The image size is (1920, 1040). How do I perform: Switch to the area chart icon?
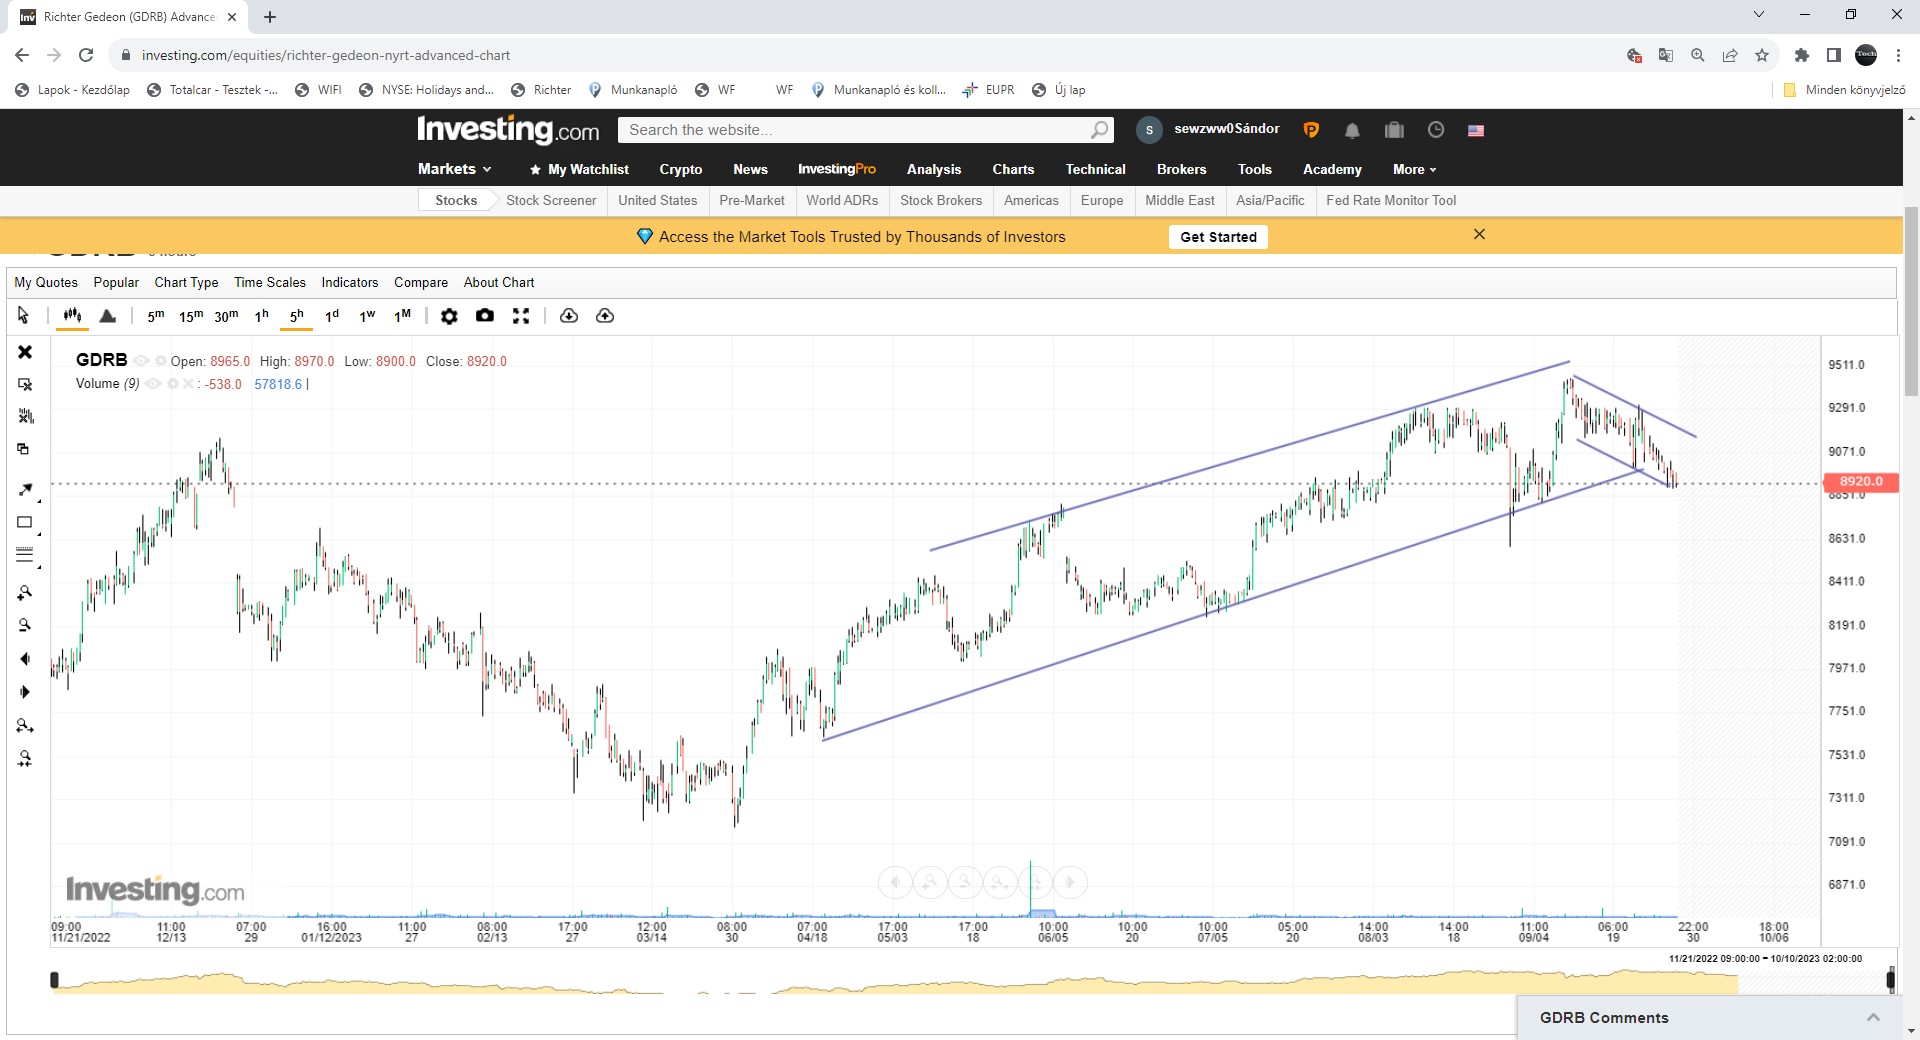tap(108, 316)
